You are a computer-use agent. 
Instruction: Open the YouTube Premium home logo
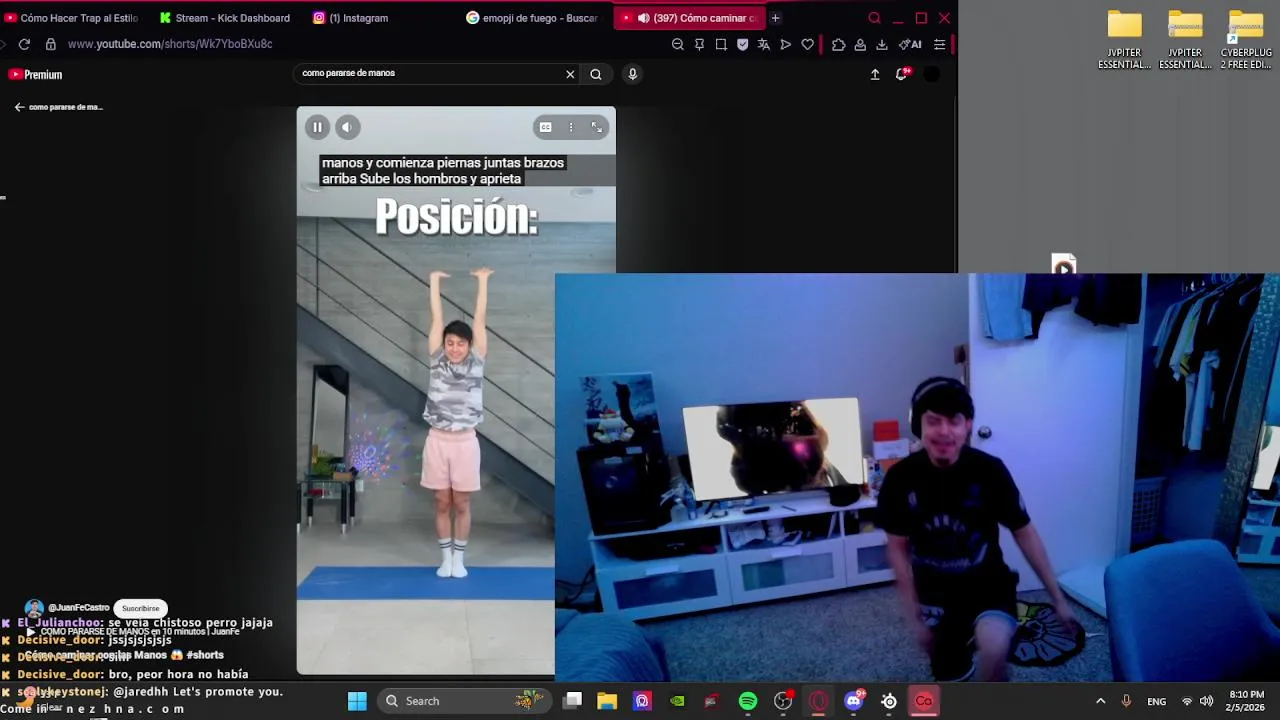pyautogui.click(x=36, y=75)
